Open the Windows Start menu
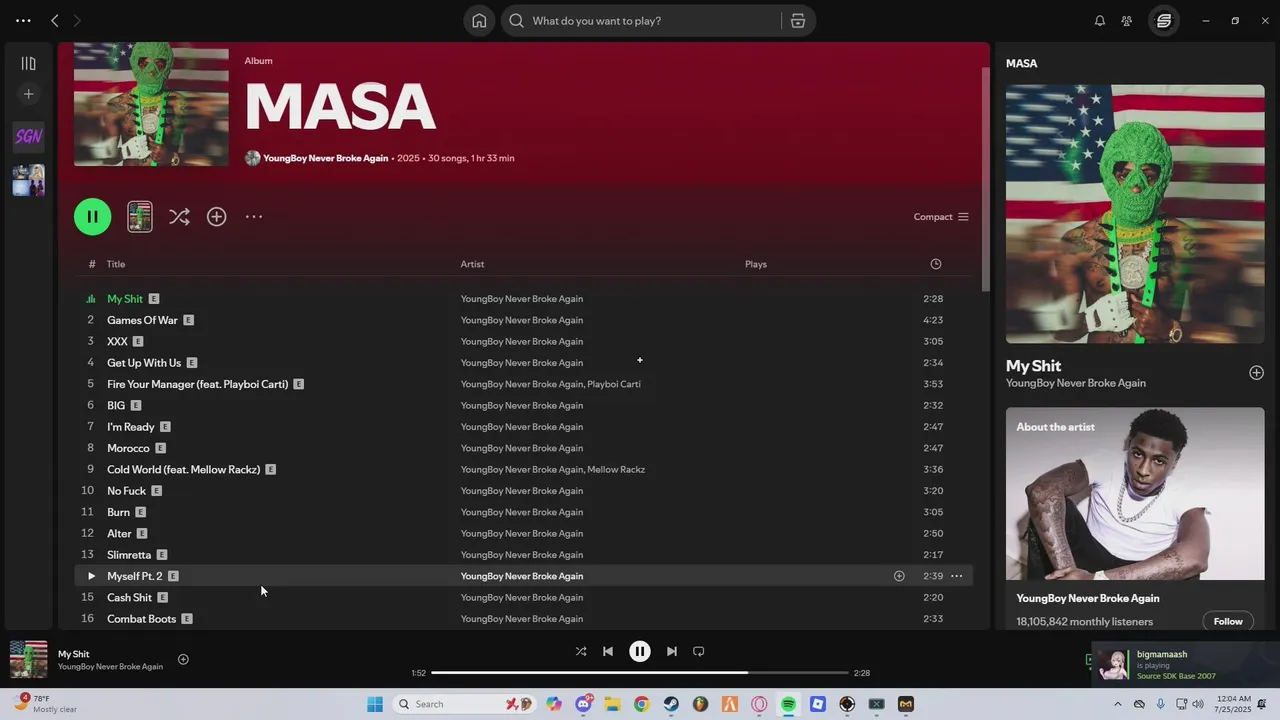The width and height of the screenshot is (1280, 720). tap(375, 704)
